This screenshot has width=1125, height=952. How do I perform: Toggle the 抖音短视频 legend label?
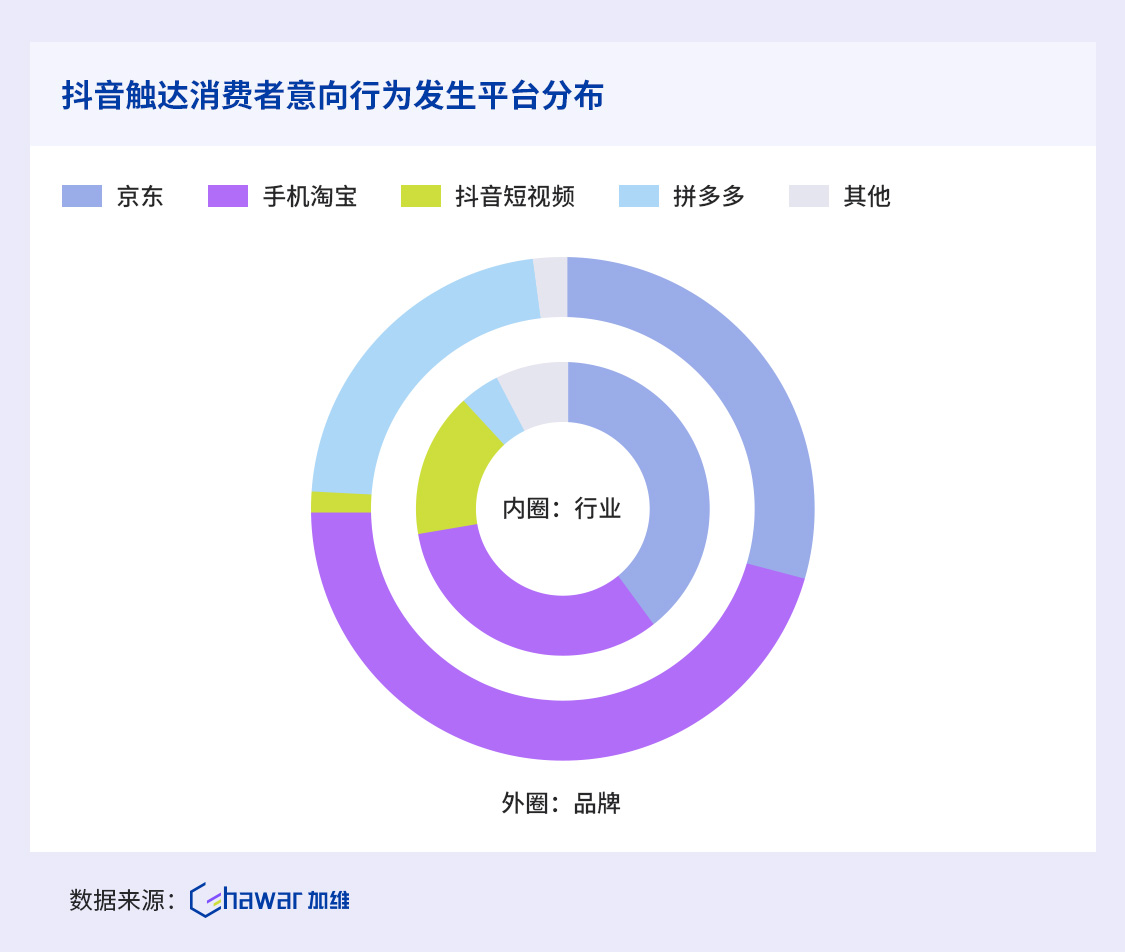coord(515,196)
